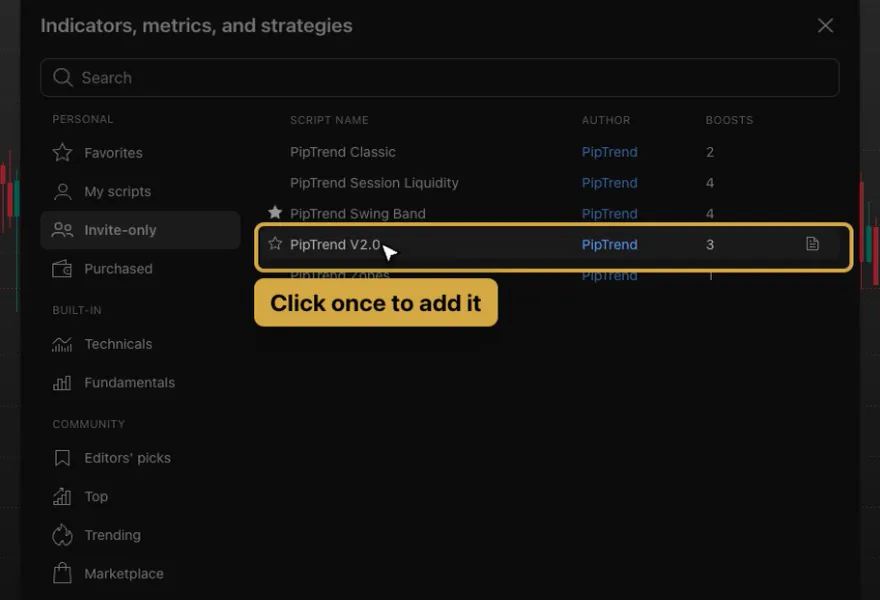Open the My scripts category
The width and height of the screenshot is (880, 600).
pos(140,191)
